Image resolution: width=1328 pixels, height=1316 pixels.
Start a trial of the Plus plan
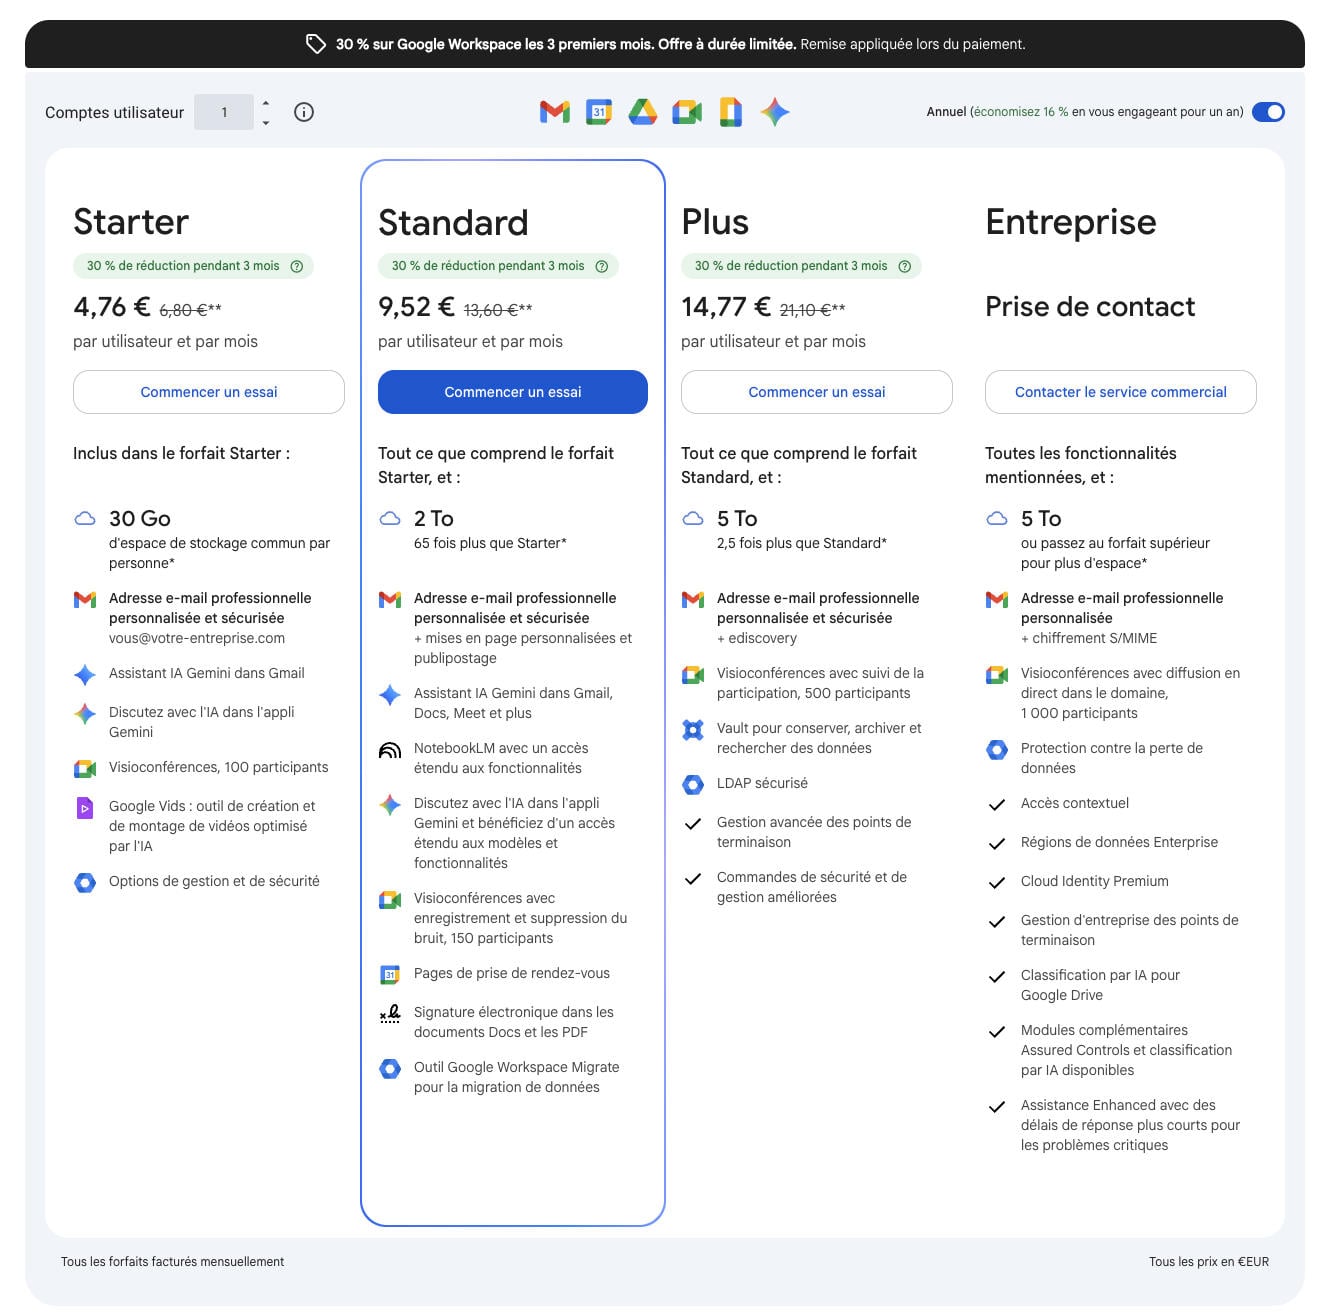point(816,391)
